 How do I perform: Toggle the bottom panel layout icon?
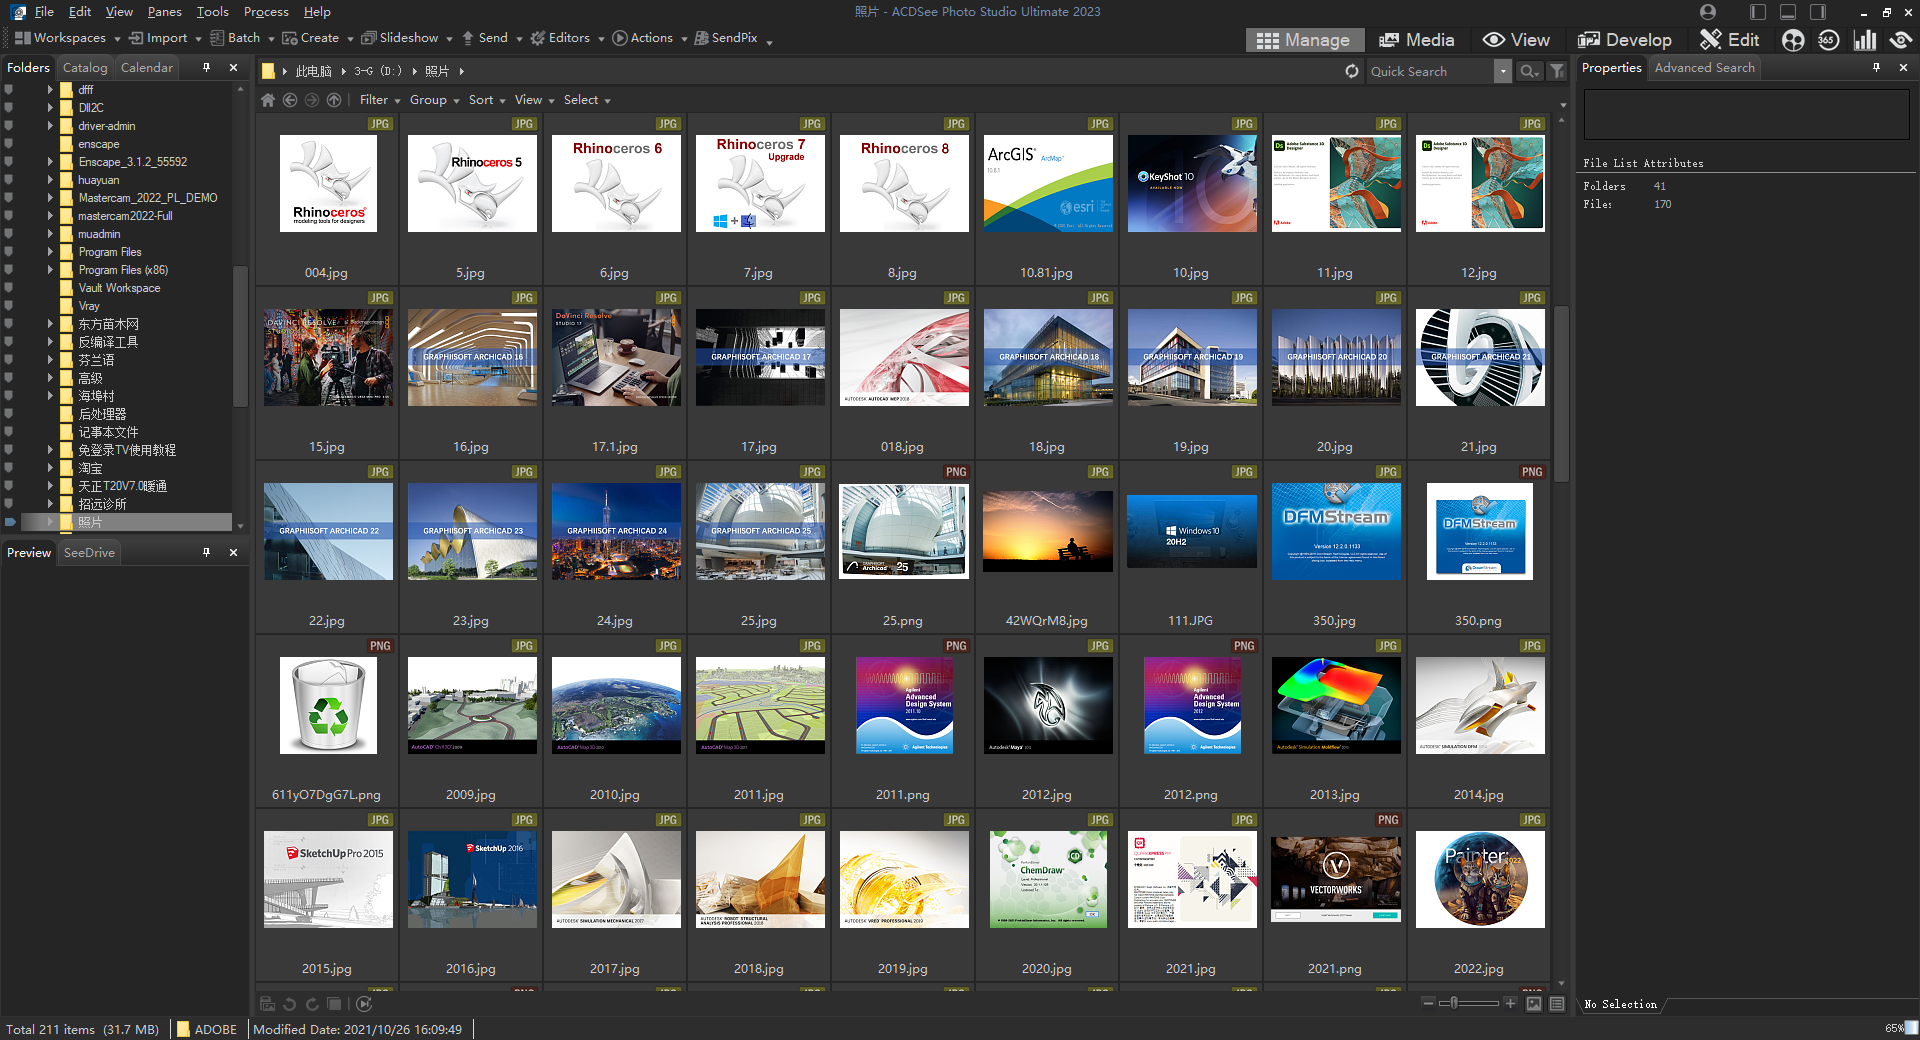(1788, 12)
